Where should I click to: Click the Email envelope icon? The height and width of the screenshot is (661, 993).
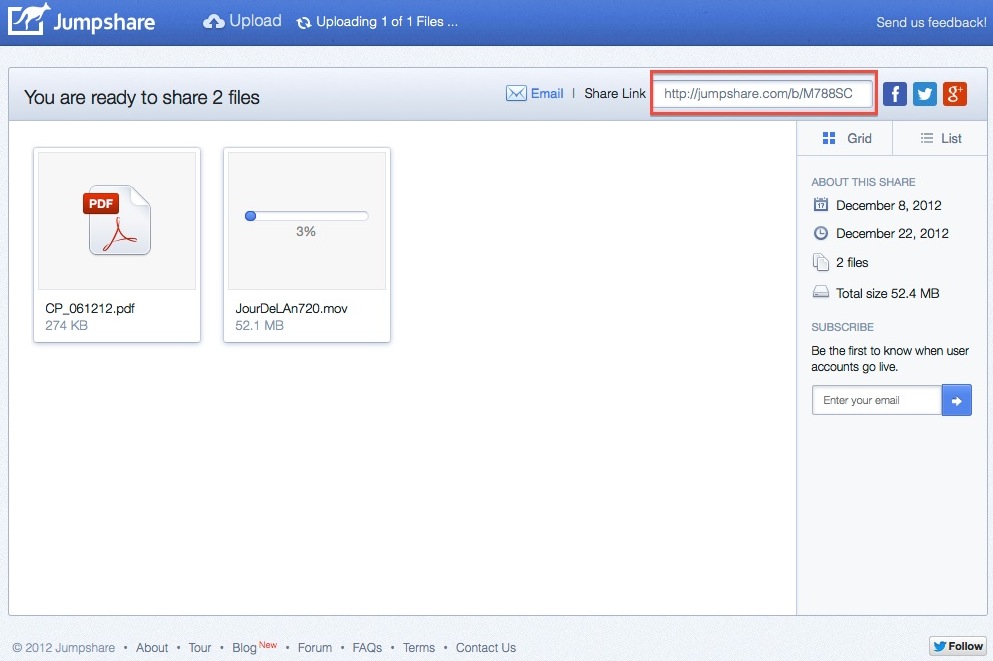516,94
